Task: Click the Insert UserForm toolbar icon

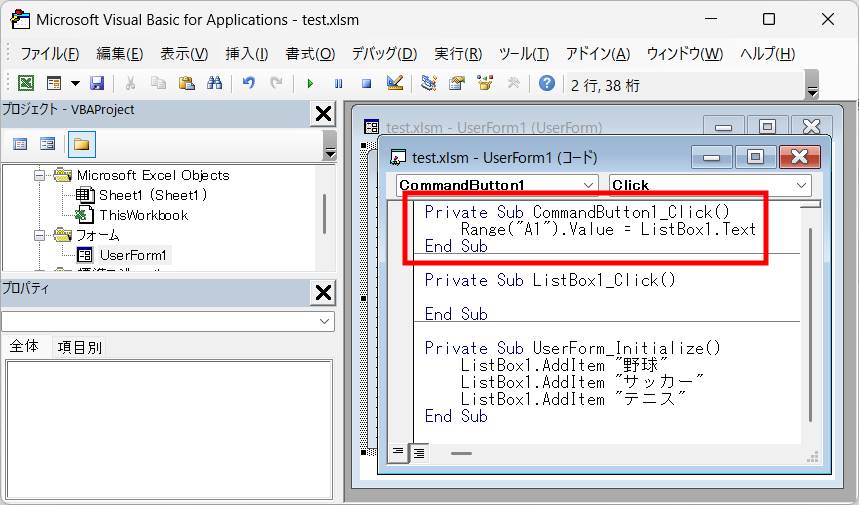Action: coord(54,83)
